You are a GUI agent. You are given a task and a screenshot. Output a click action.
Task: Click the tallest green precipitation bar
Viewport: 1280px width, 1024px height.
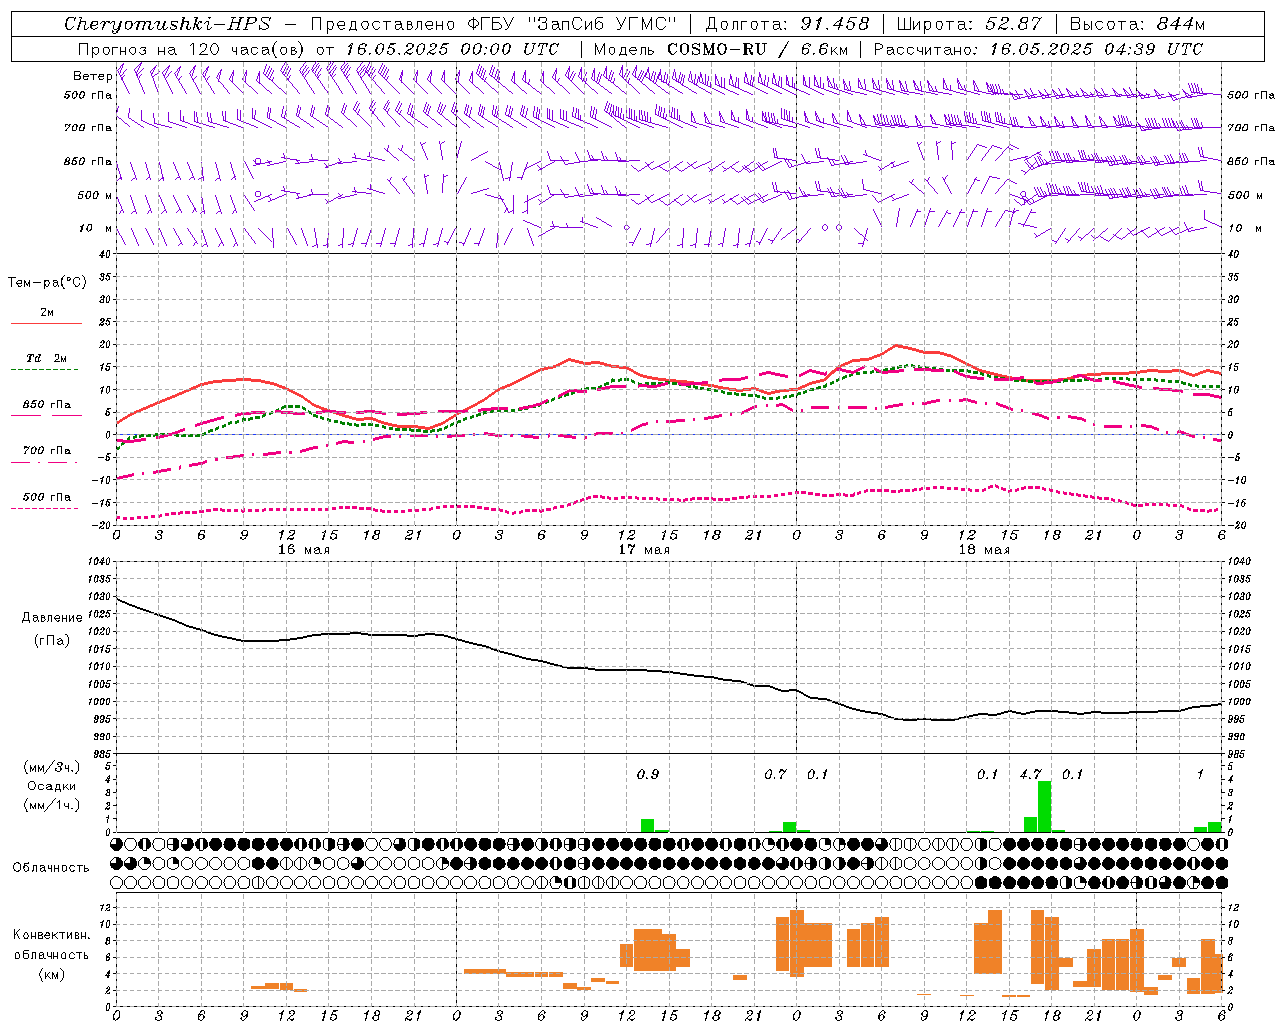1044,806
